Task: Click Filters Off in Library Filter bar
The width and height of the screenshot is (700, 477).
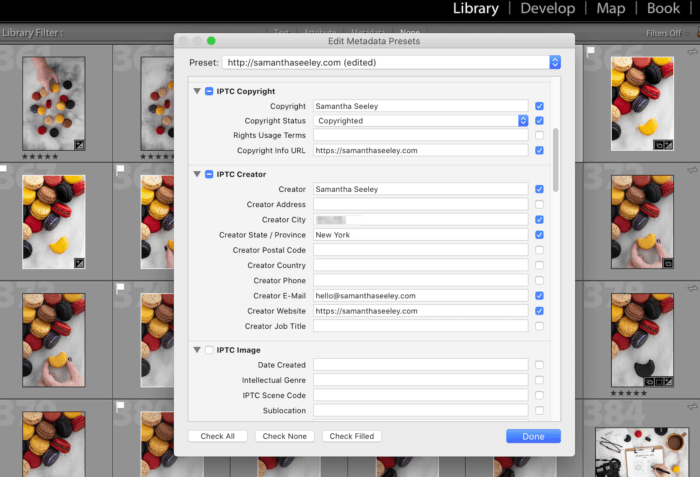Action: (663, 33)
